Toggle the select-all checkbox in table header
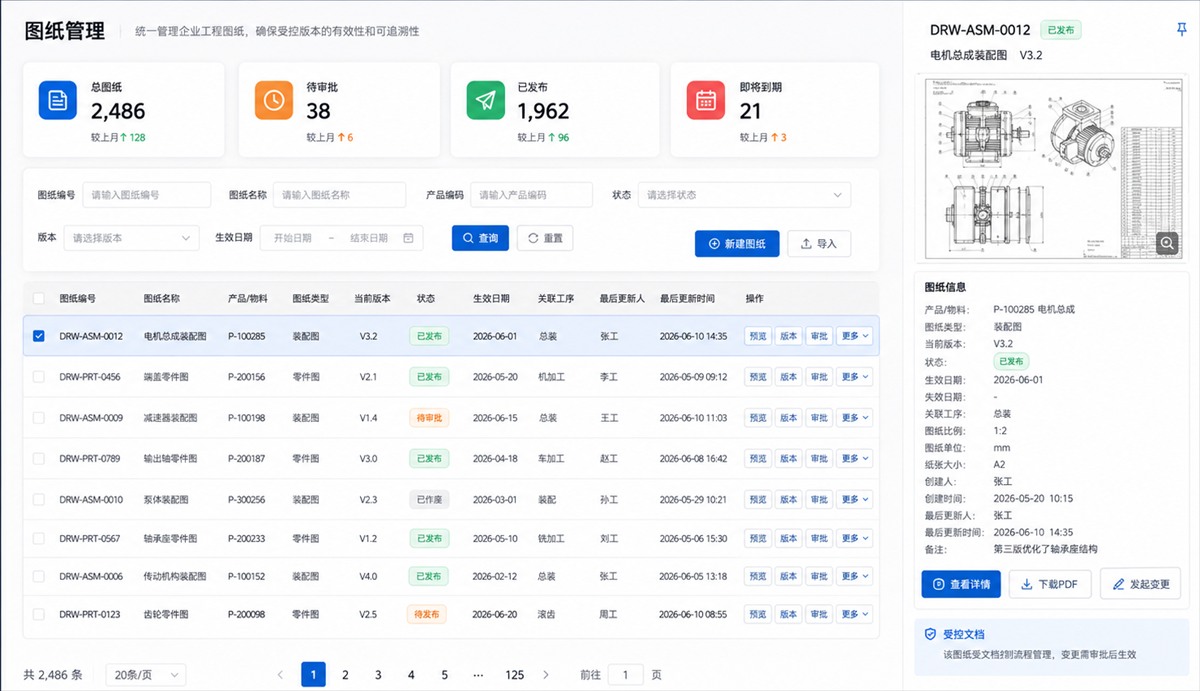The image size is (1200, 691). 39,298
